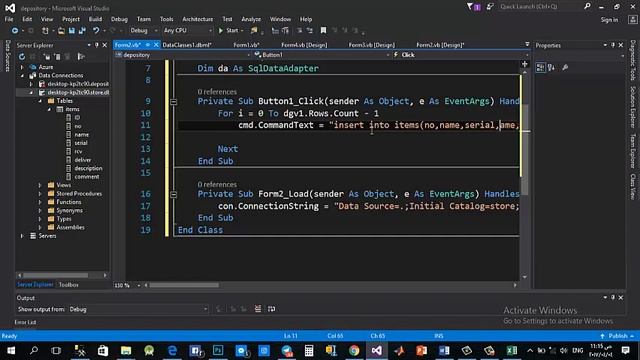Click the Clear All icon in Output panel

tap(258, 309)
